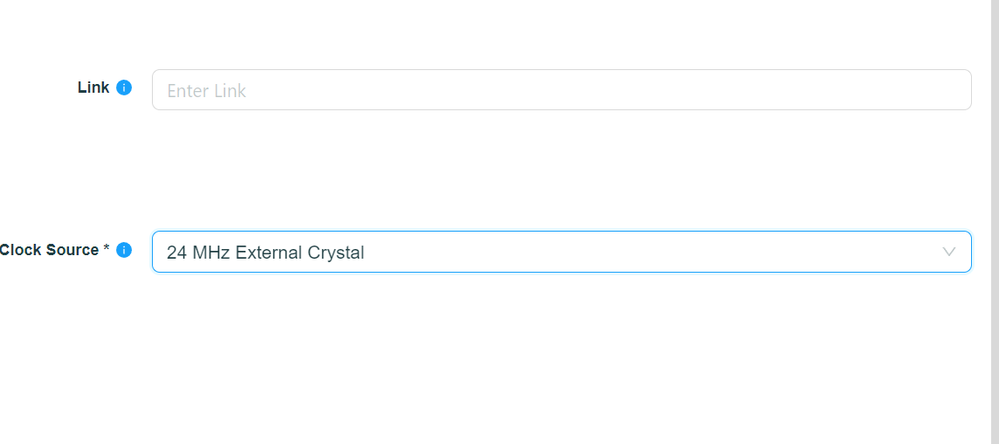Click the highlighted Clock Source select box
The height and width of the screenshot is (444, 999).
click(561, 252)
